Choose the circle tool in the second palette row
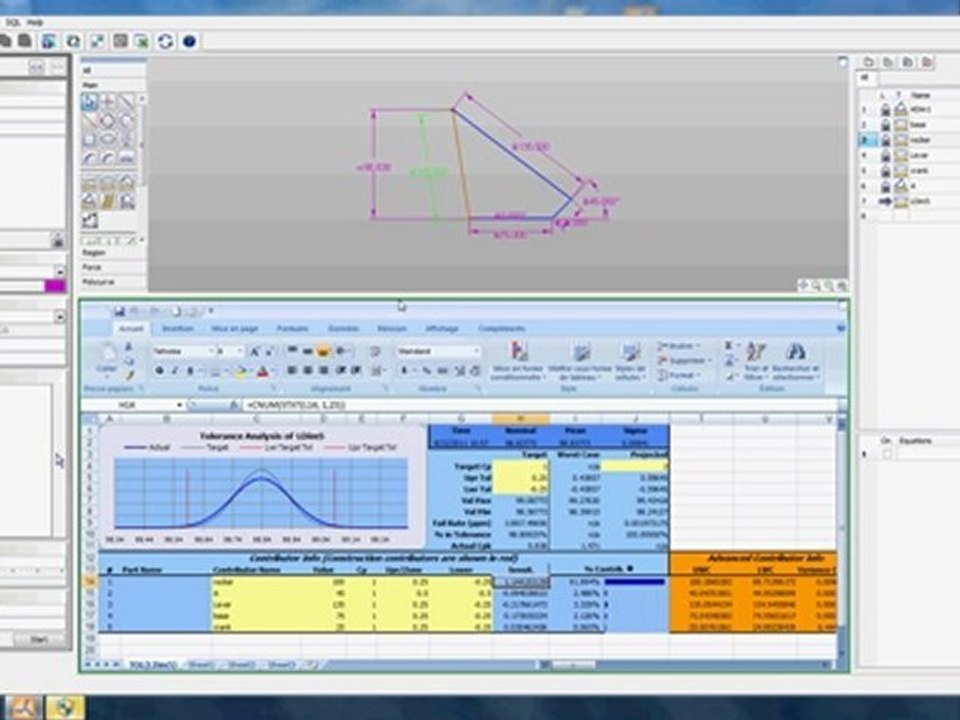960x720 pixels. (108, 121)
